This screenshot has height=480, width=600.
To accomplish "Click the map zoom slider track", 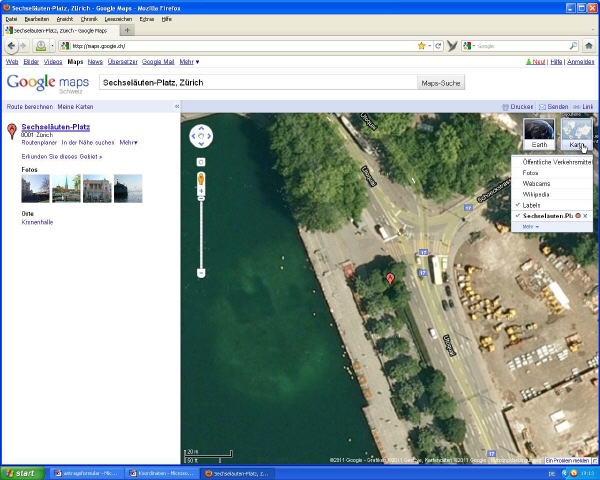I will click(201, 233).
